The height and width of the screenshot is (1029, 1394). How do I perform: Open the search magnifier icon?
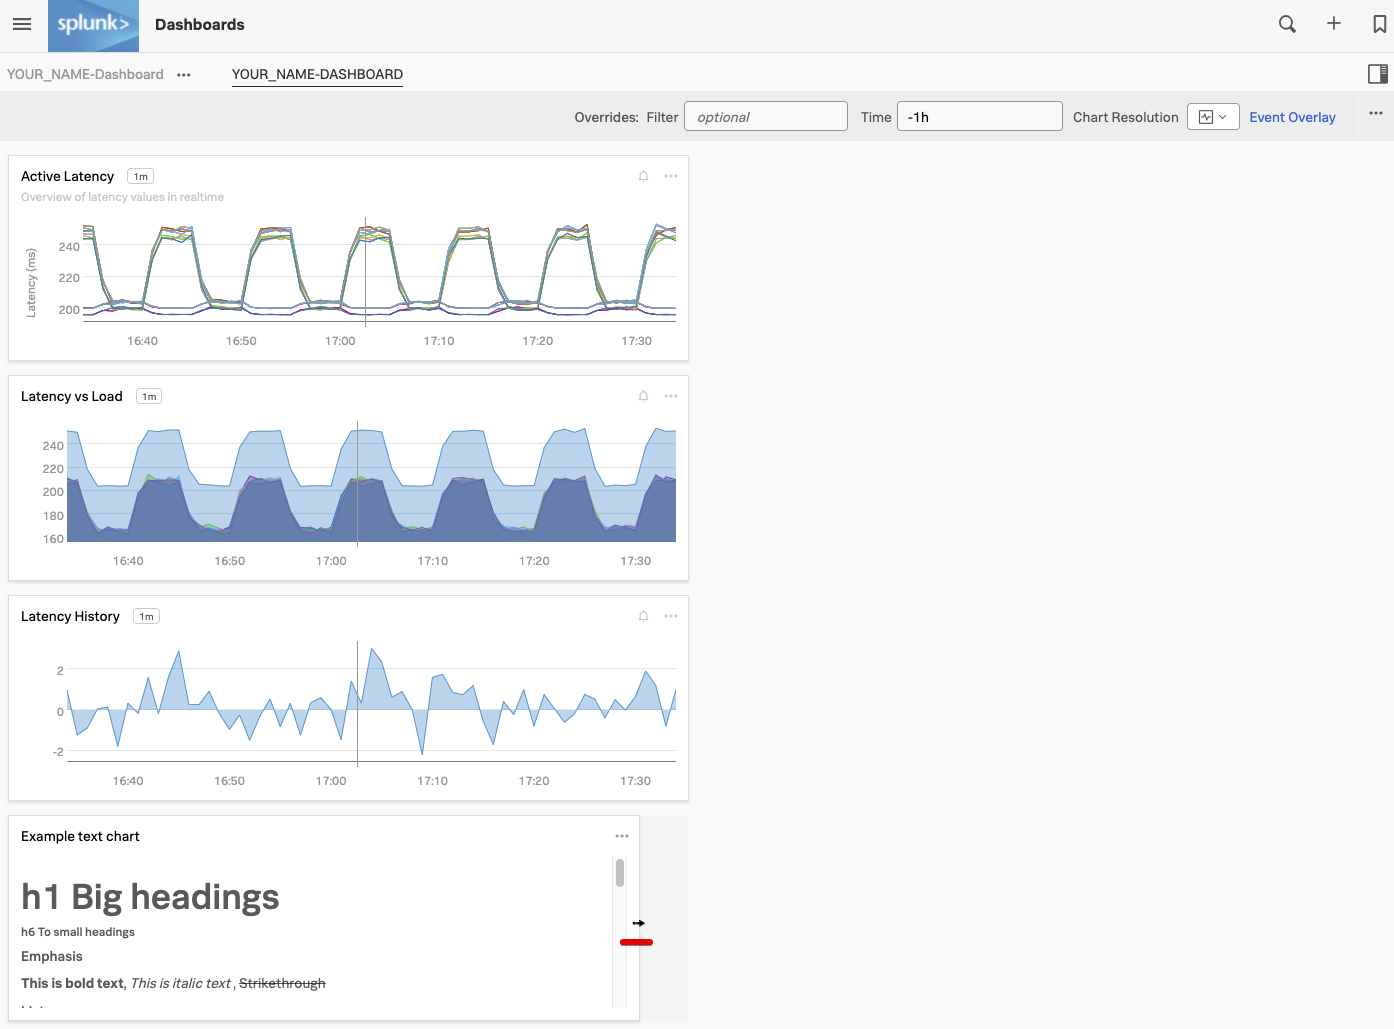(x=1287, y=24)
